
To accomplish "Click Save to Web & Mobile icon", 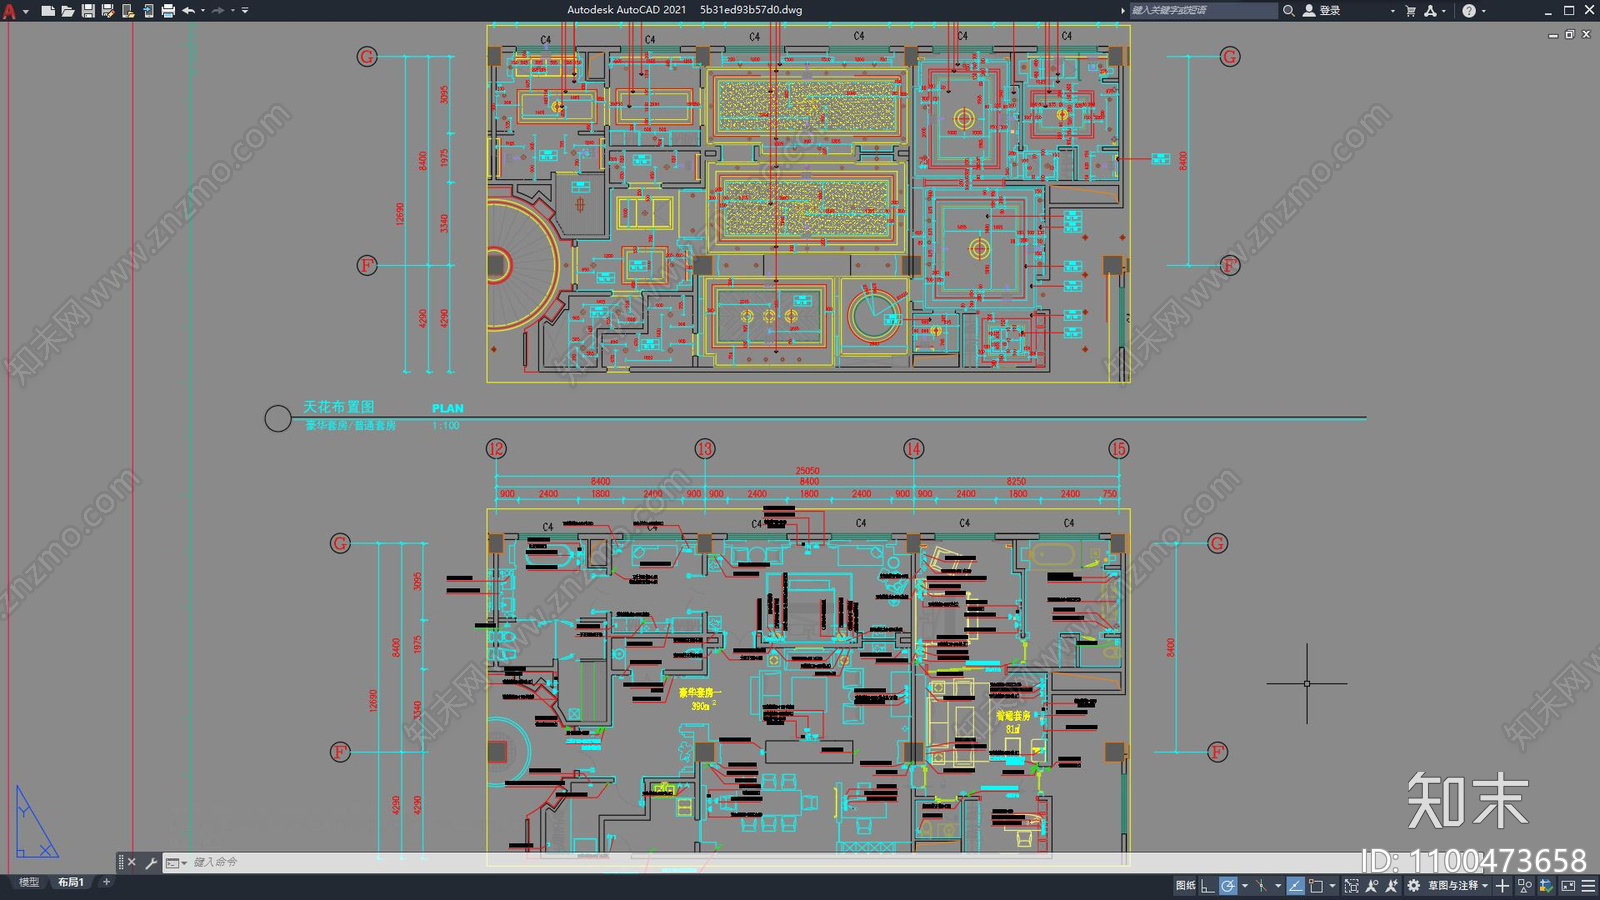I will (148, 10).
